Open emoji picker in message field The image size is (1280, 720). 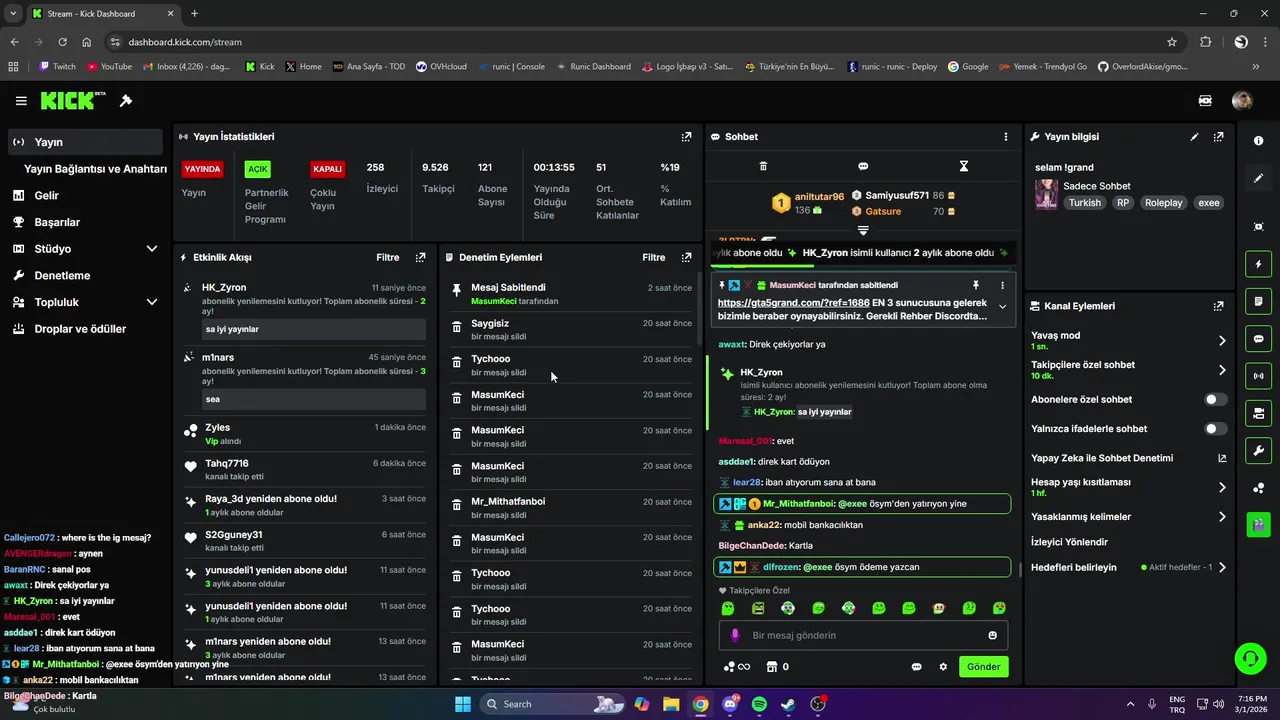click(x=992, y=635)
